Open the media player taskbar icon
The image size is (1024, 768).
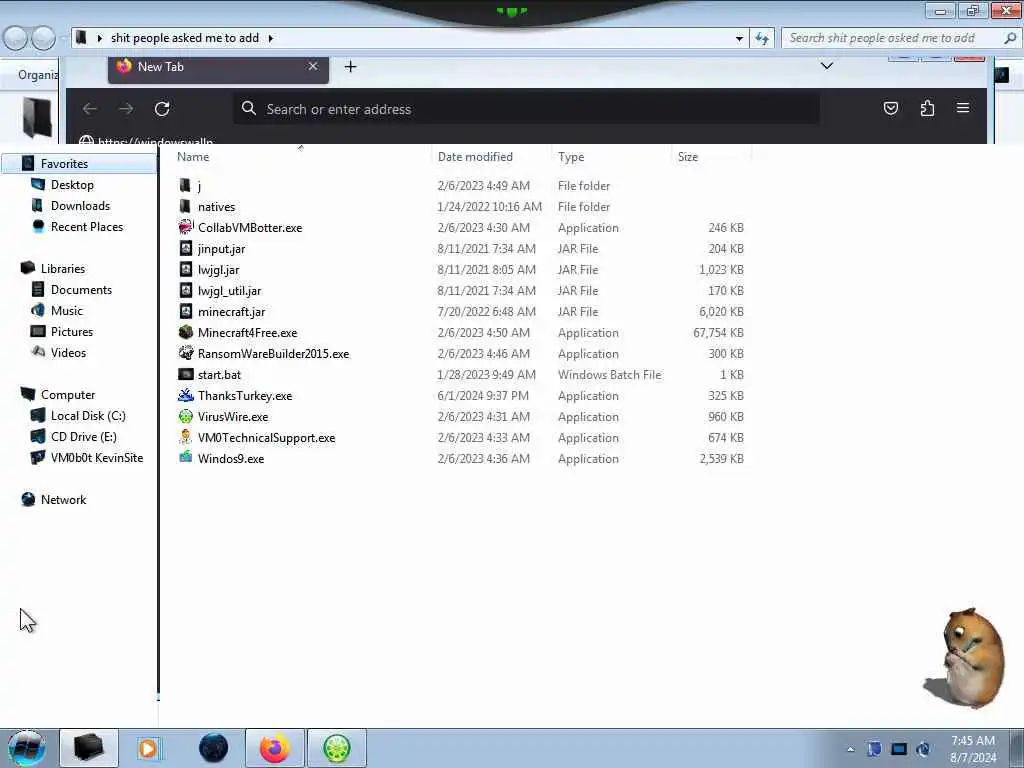point(148,748)
